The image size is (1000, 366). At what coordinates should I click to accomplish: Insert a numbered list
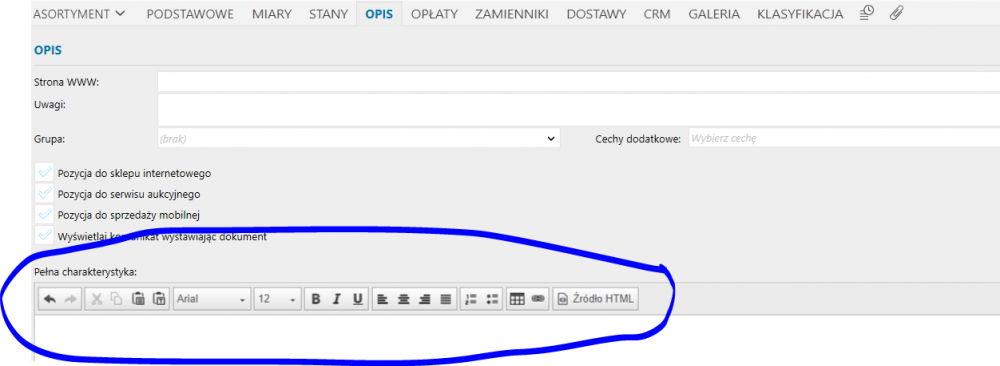coord(471,298)
